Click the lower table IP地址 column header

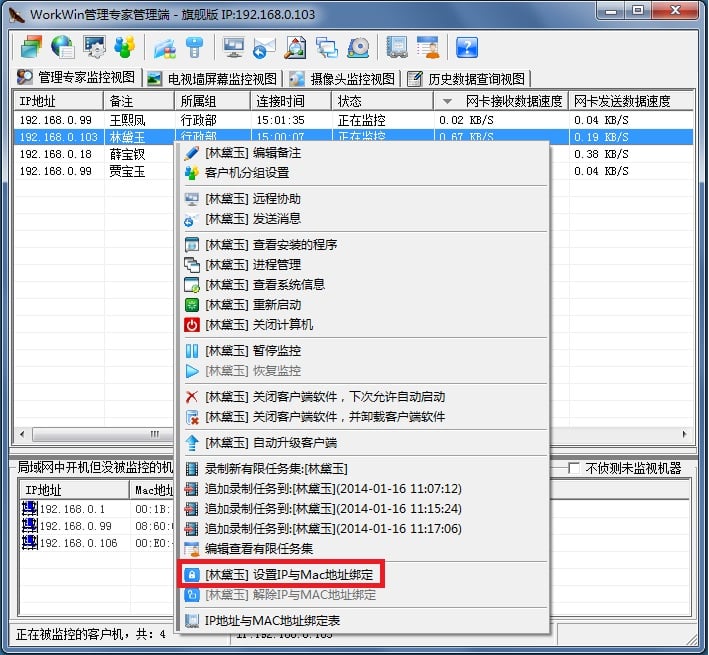tap(75, 490)
